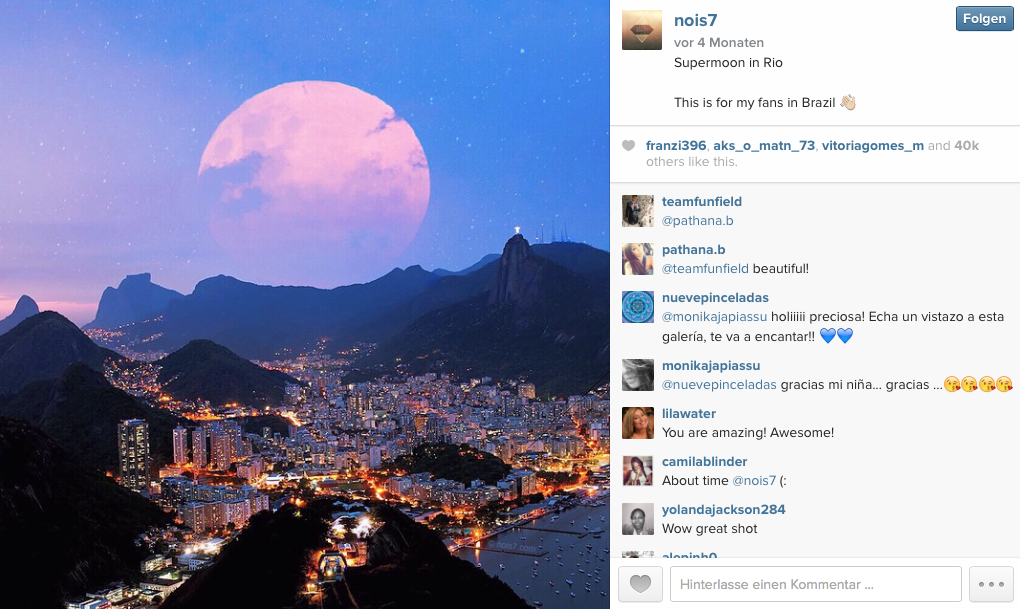Click the @monikajapiassu mention link

714,317
